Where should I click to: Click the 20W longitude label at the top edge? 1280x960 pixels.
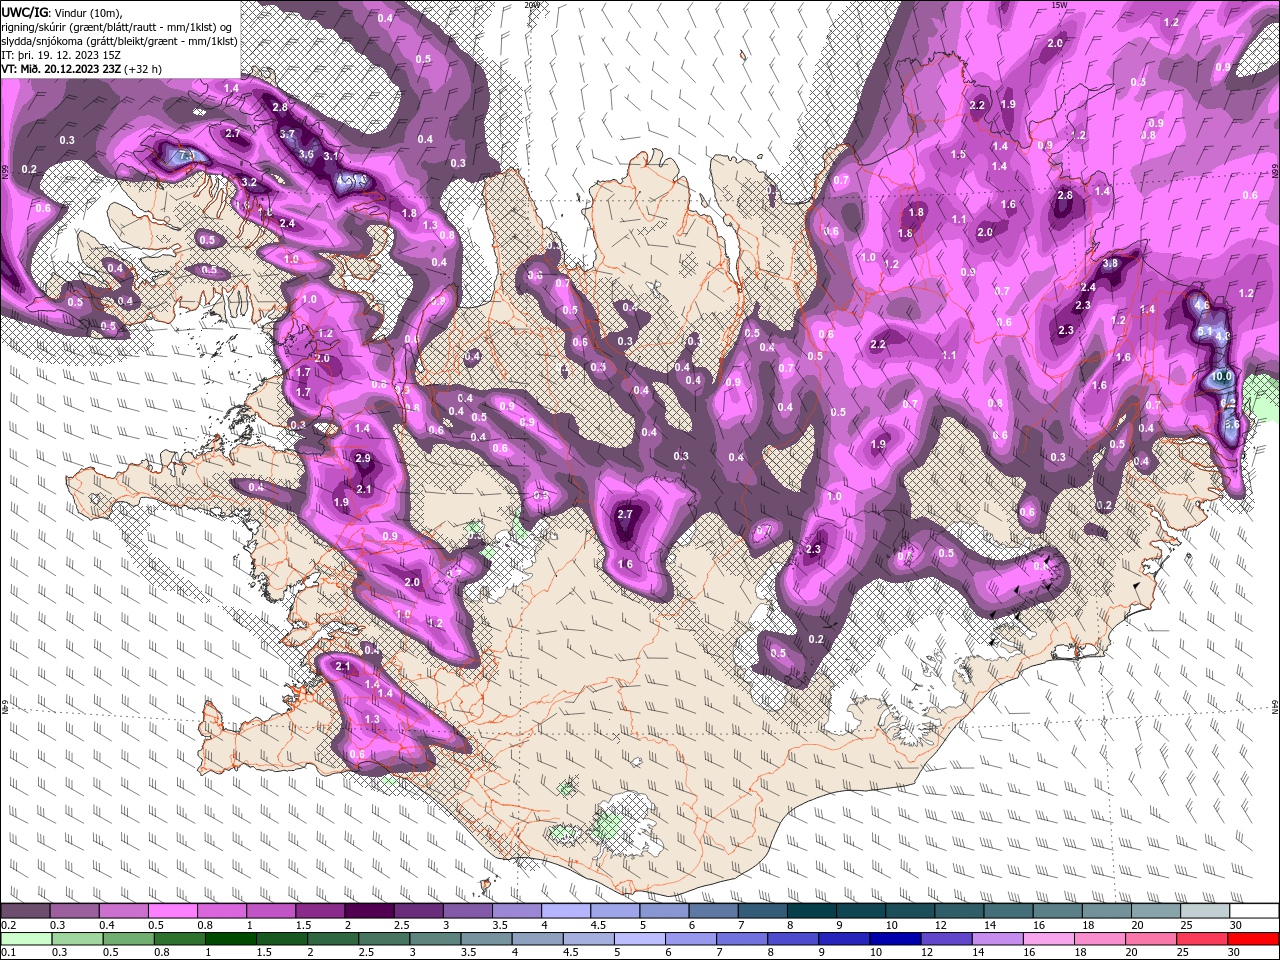click(x=532, y=5)
